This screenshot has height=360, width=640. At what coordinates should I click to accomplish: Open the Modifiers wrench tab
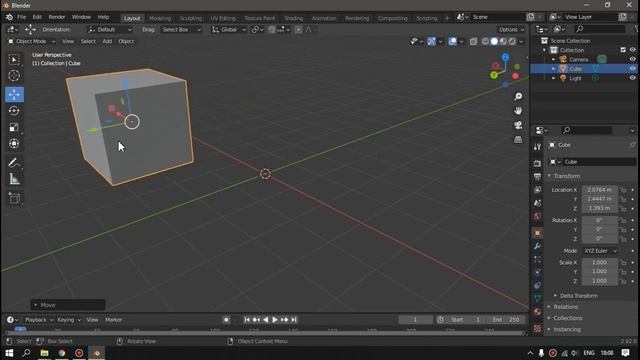[537, 246]
